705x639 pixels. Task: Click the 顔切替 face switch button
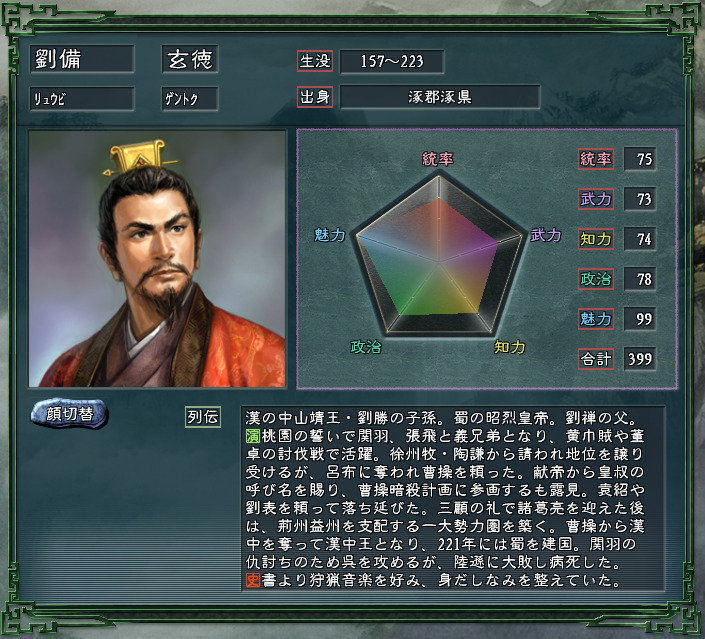69,413
